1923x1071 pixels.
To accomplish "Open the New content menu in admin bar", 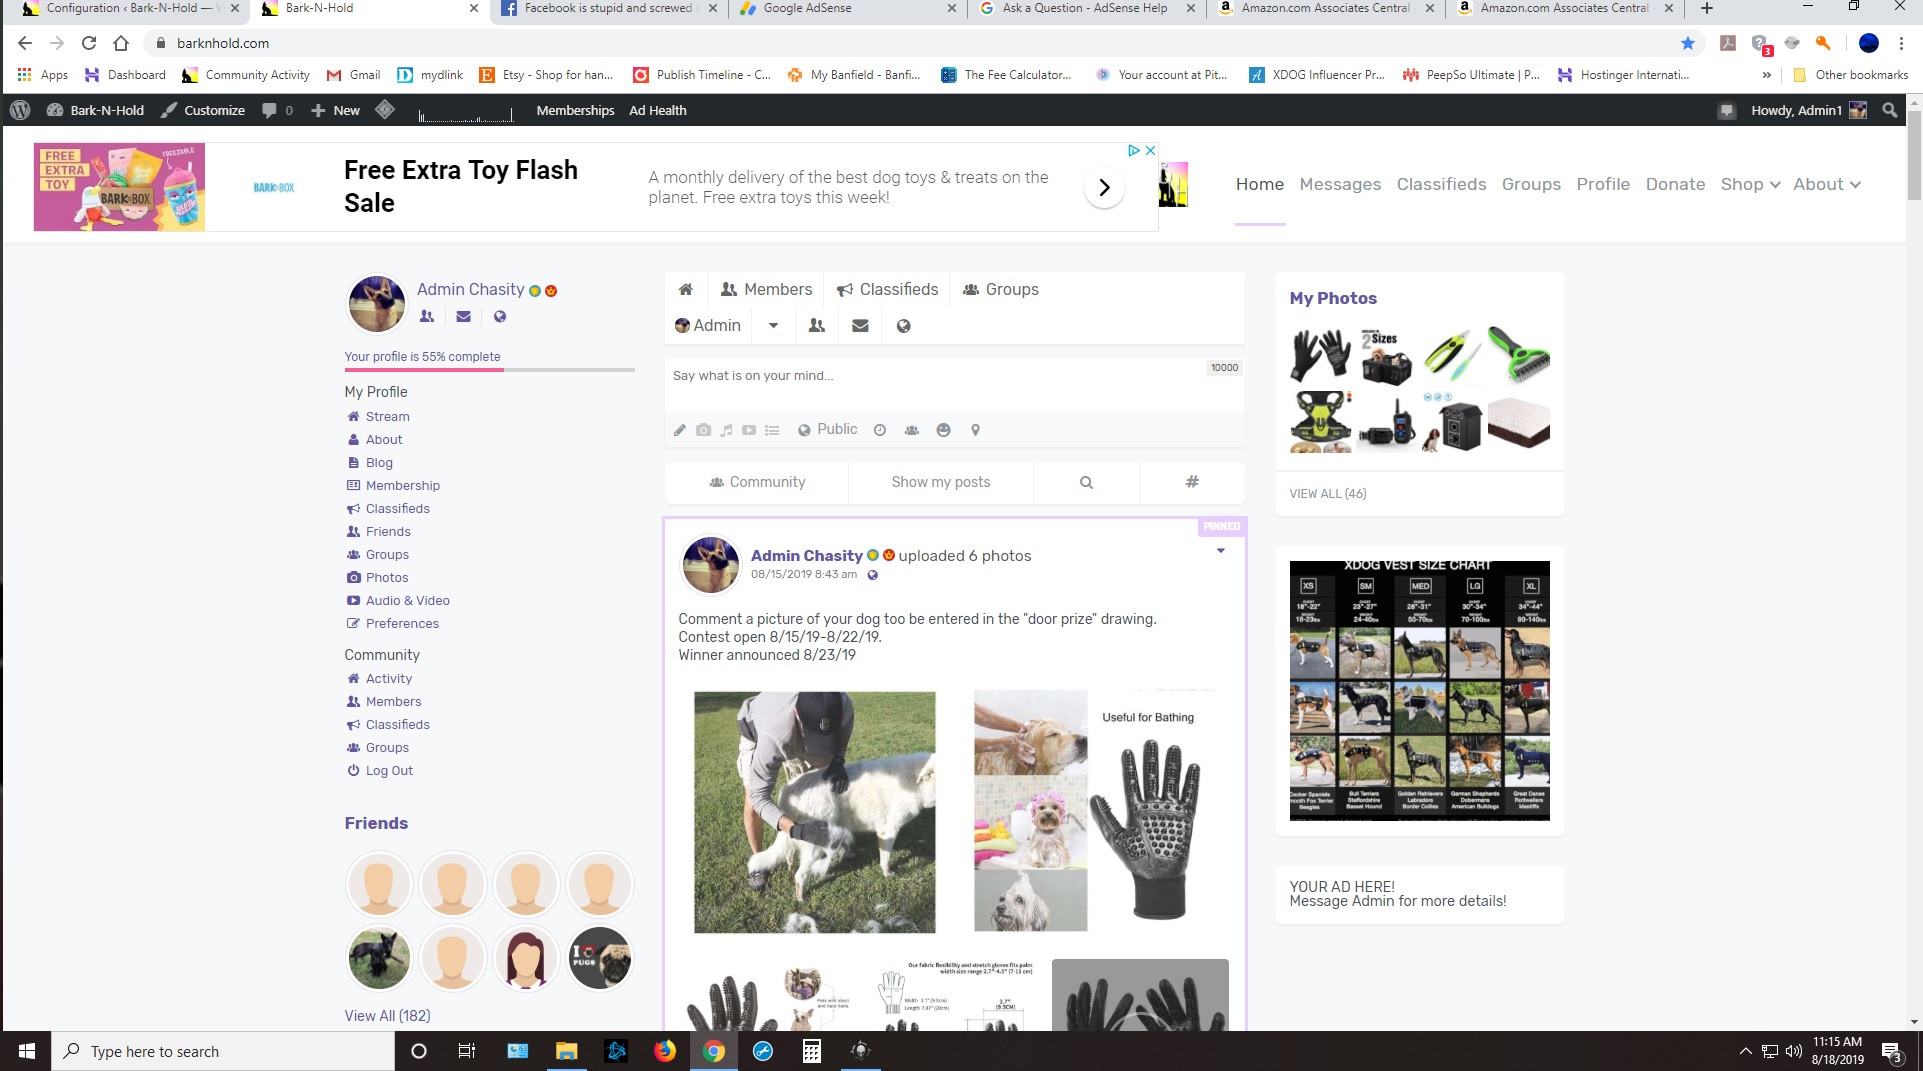I will 335,110.
